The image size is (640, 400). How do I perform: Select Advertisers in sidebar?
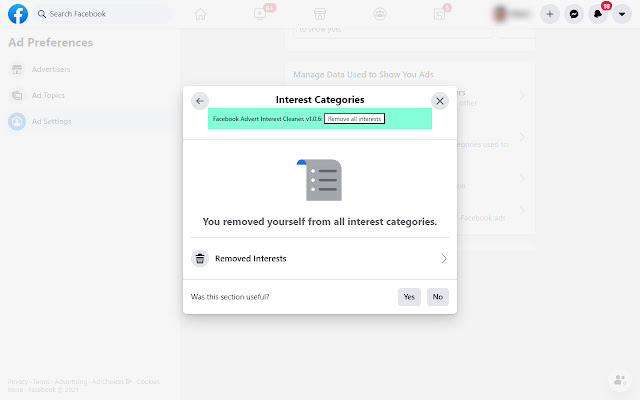pyautogui.click(x=90, y=69)
